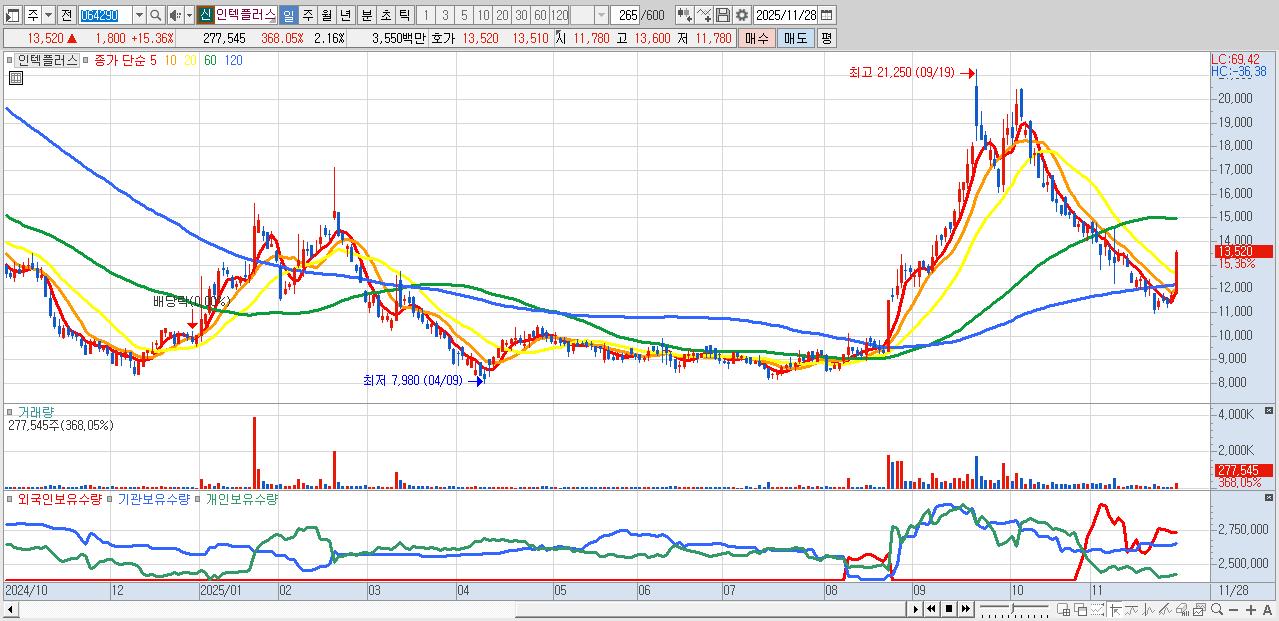Select the 120 period button
Screen dimensions: 1279x621
pos(559,15)
